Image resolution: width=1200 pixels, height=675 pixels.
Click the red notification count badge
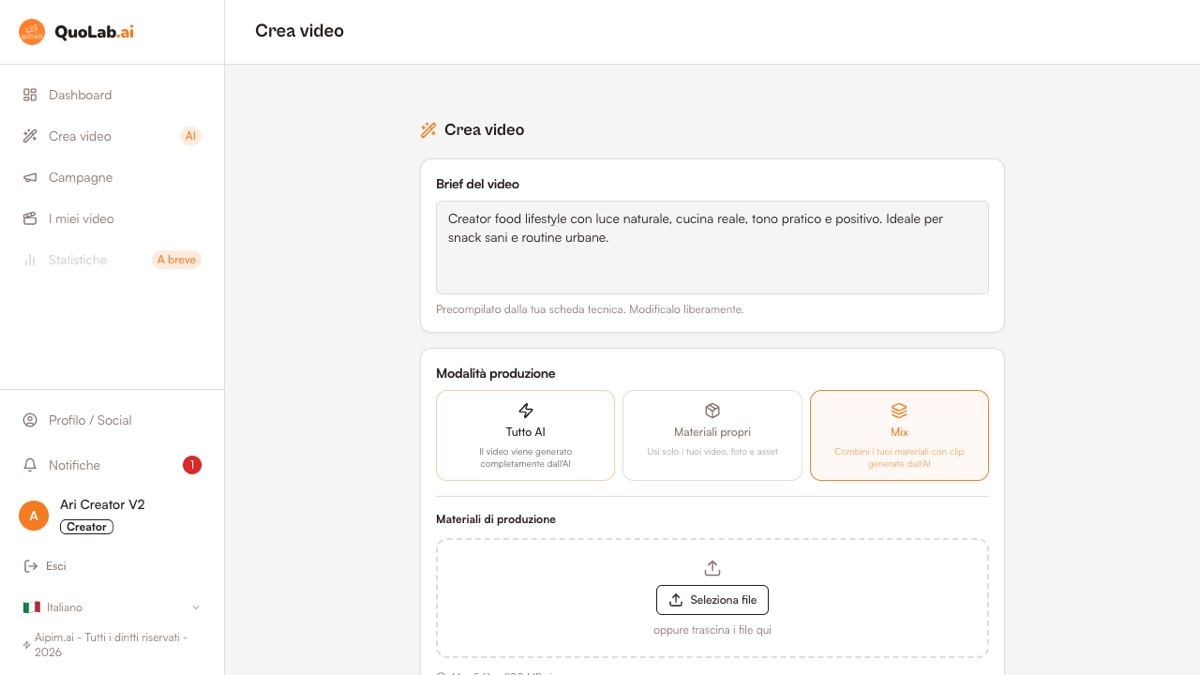coord(192,465)
